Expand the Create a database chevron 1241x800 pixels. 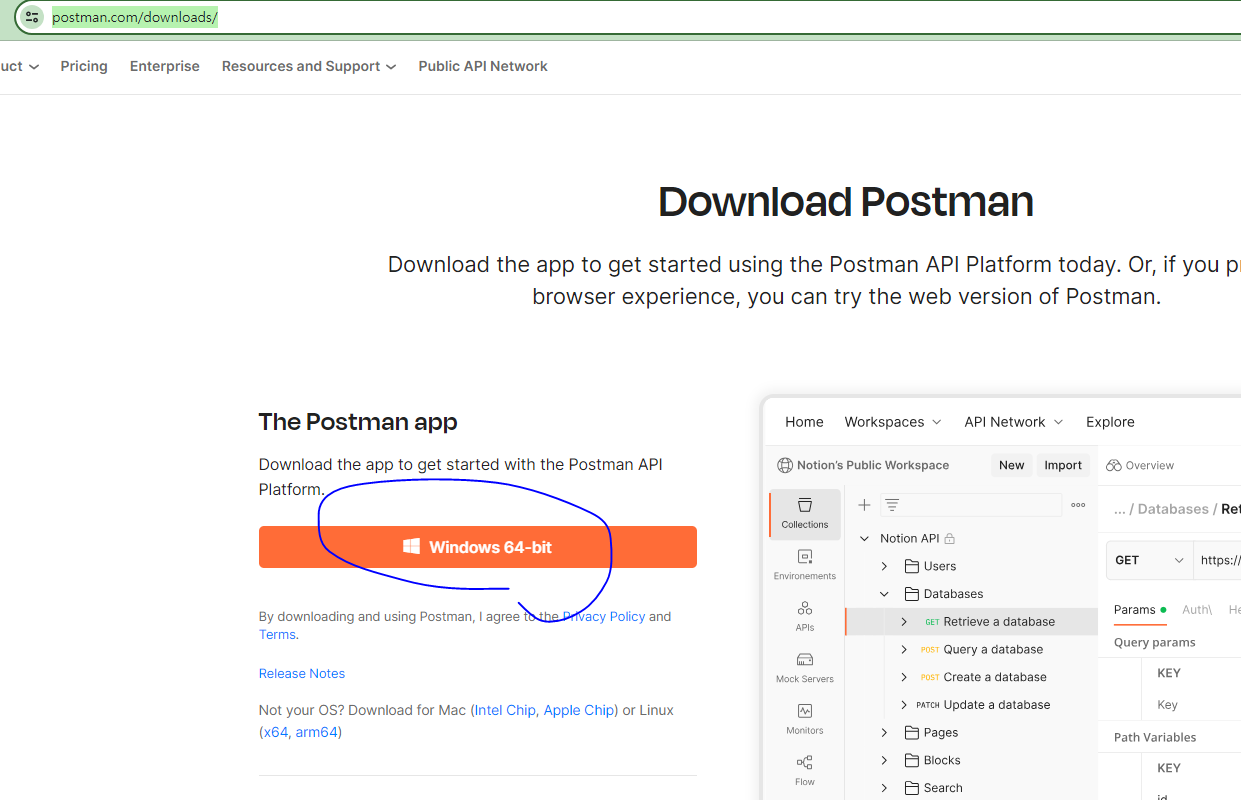pos(904,677)
